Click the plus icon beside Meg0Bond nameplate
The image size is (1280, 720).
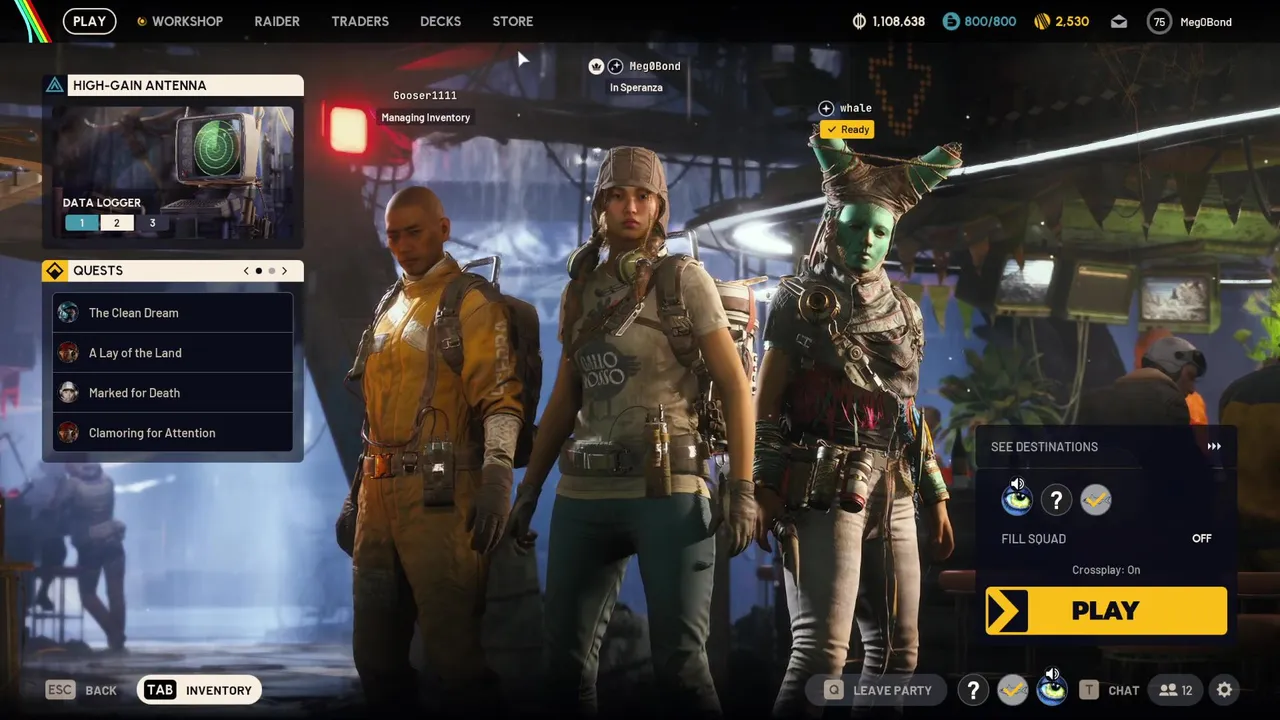coord(616,66)
